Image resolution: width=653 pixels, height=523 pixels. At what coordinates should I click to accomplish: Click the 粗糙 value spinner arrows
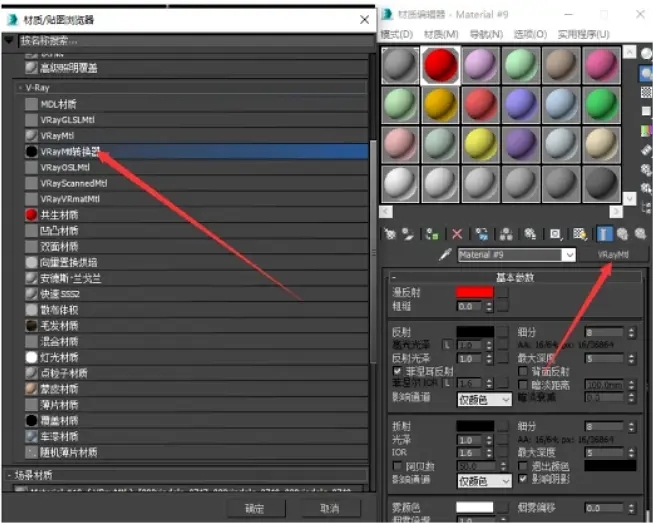(489, 306)
